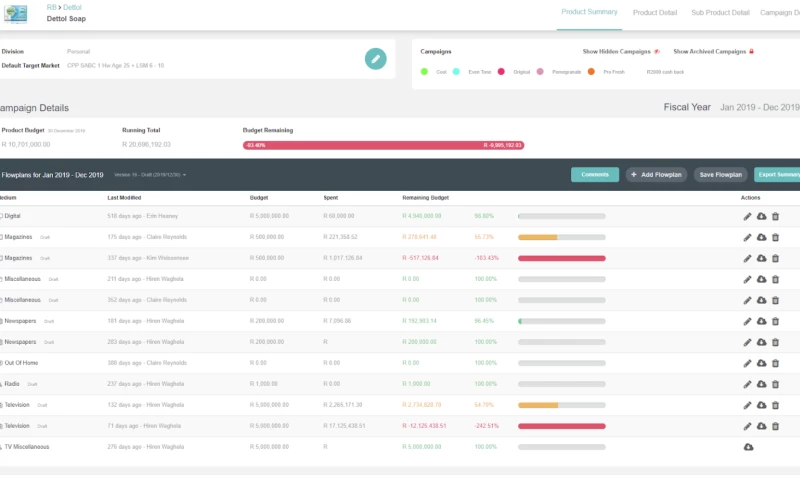This screenshot has height=480, width=800.
Task: Click the -242.51% Television percentage
Action: 486,426
